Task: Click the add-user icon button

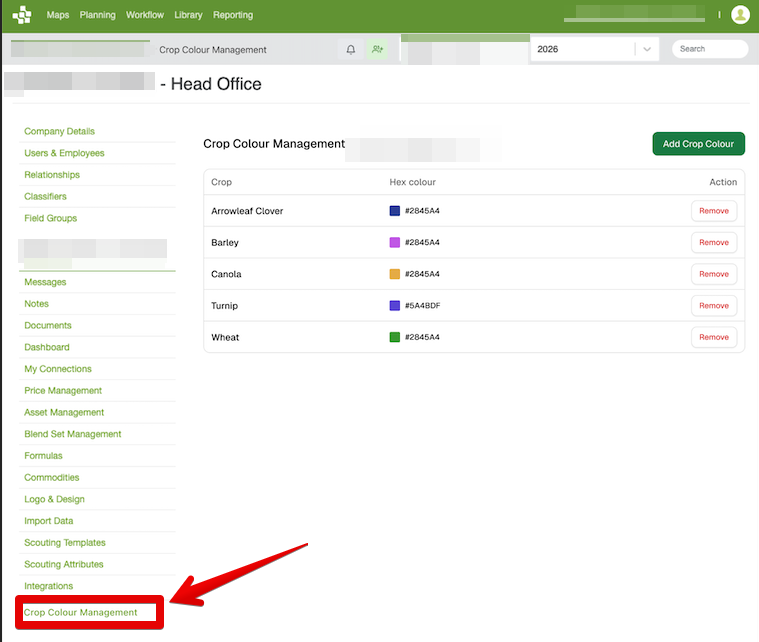Action: coord(377,49)
